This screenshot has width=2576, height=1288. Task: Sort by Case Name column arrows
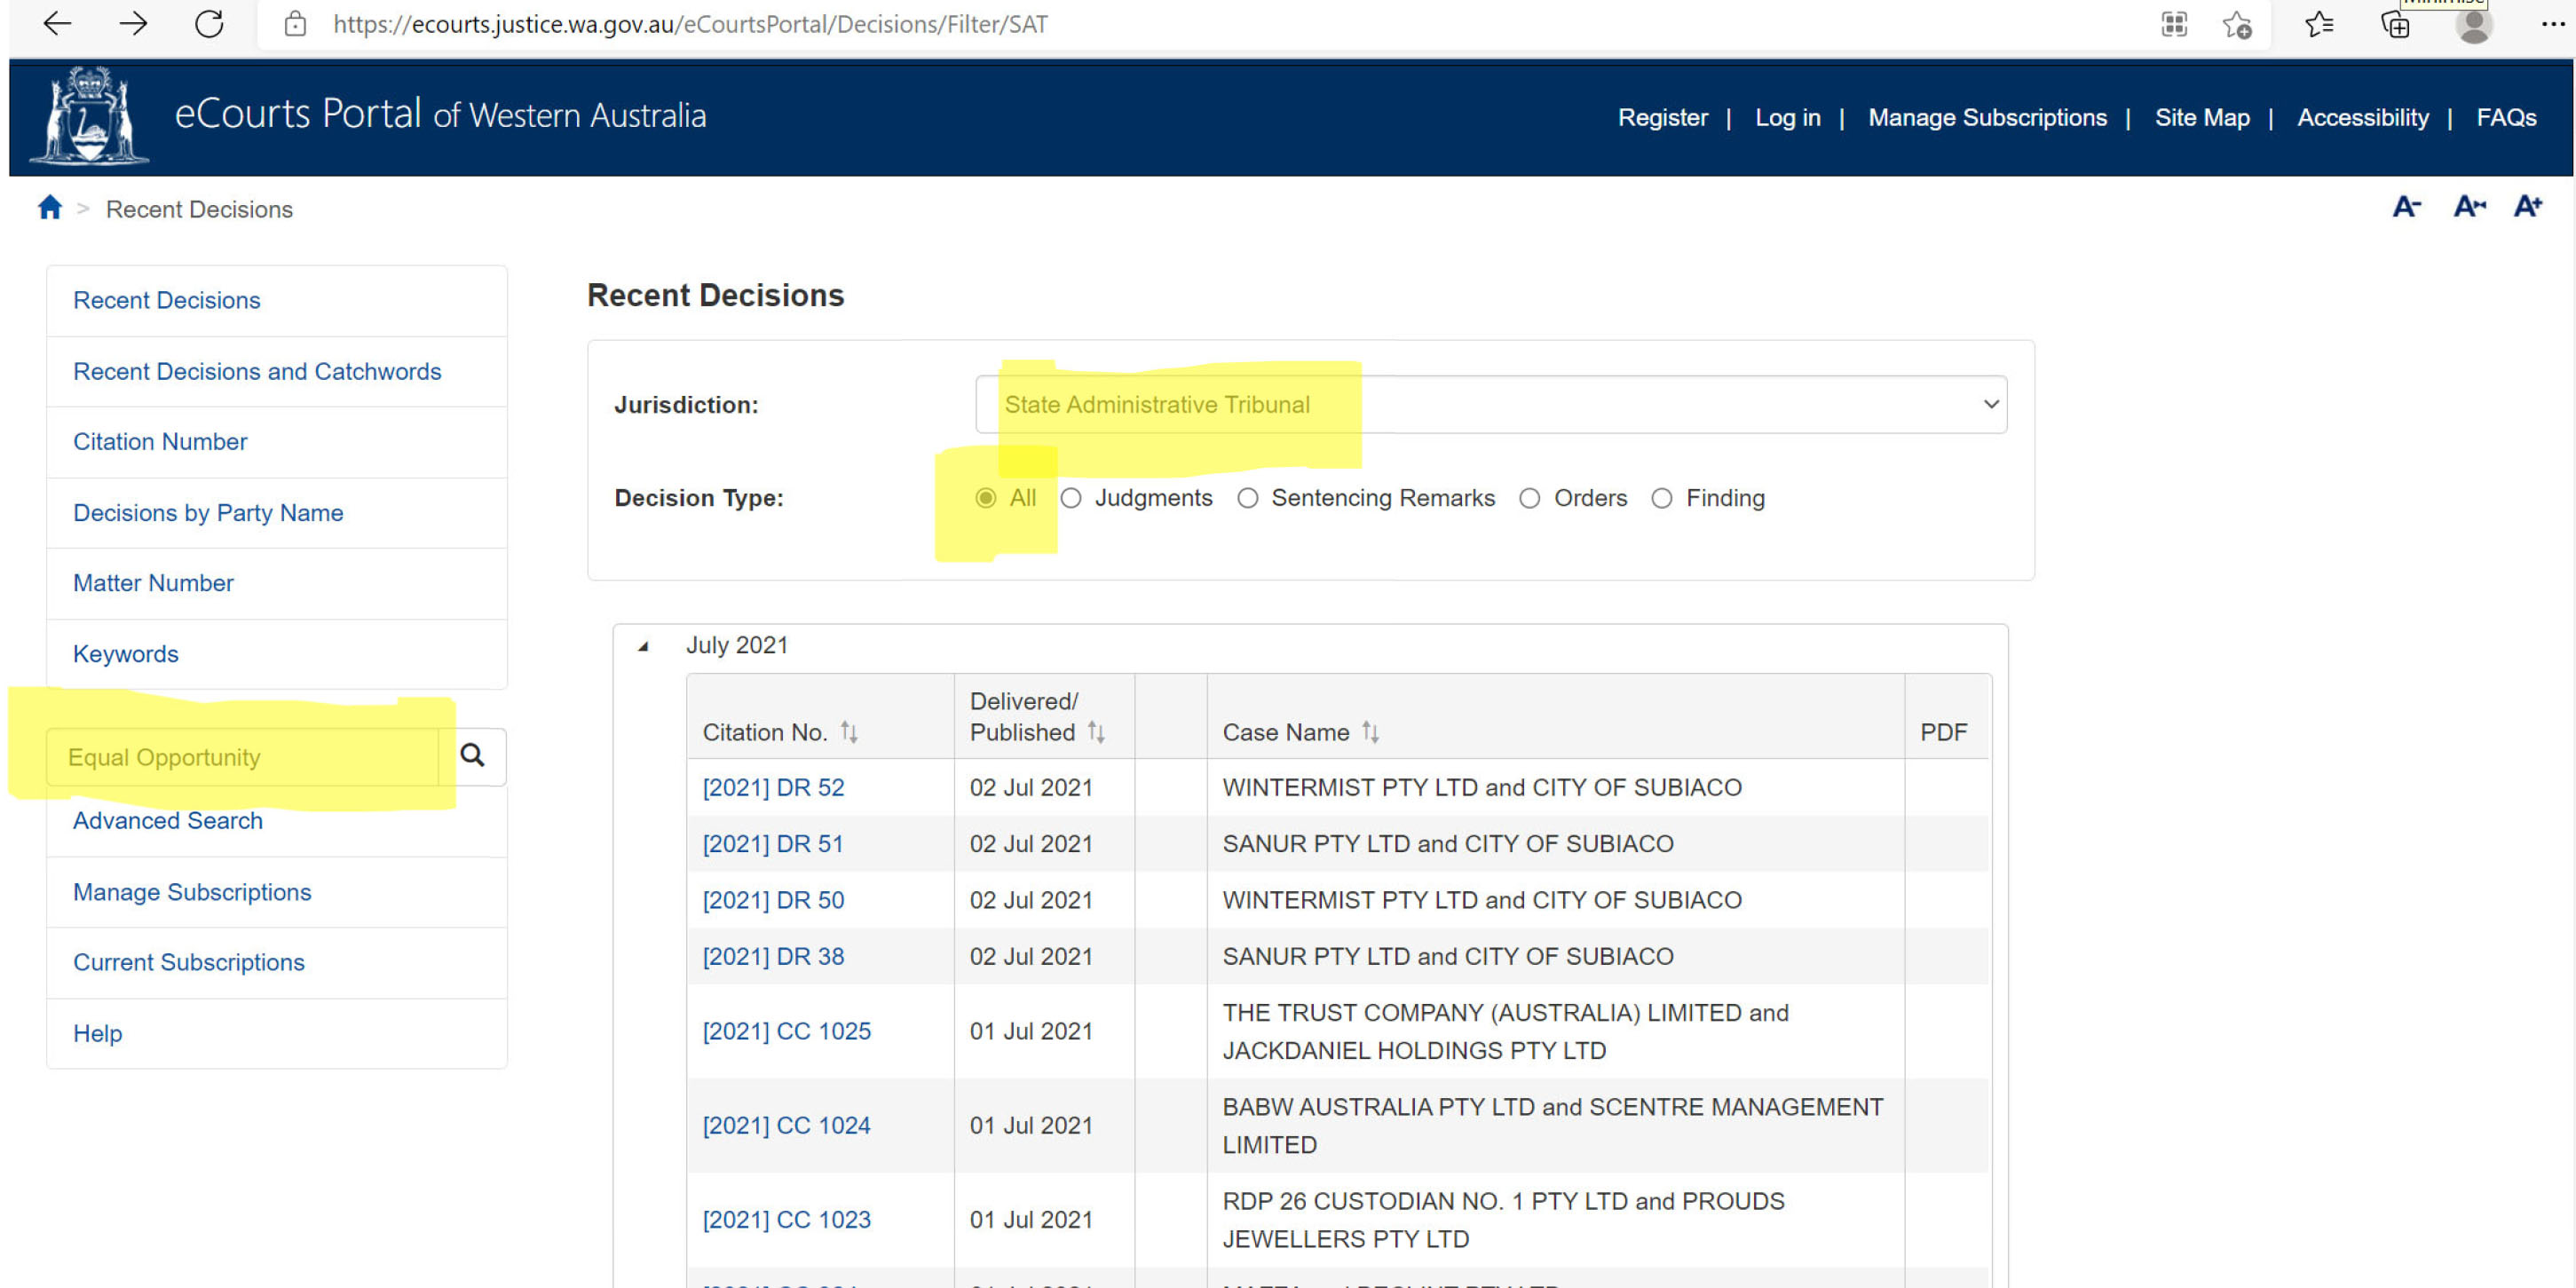pos(1370,732)
